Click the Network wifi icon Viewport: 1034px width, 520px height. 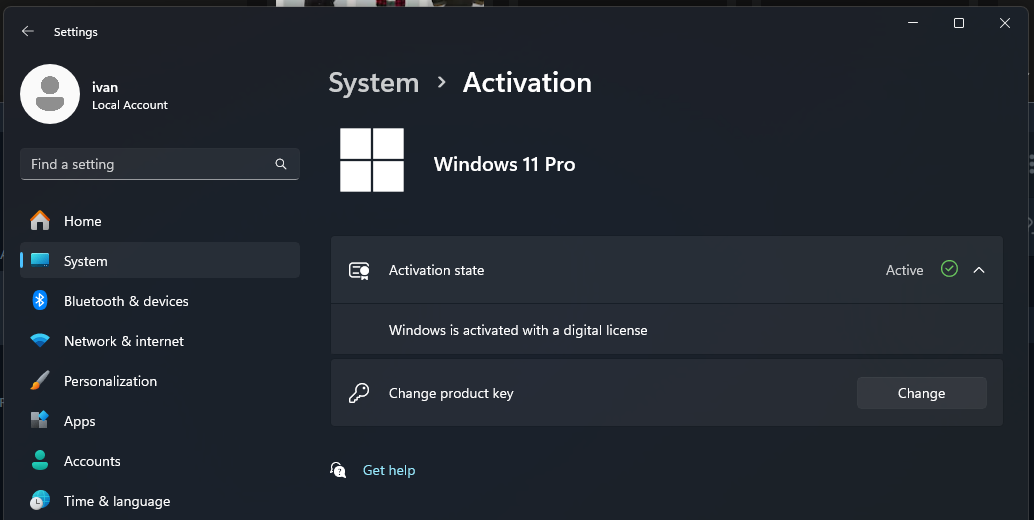[40, 341]
